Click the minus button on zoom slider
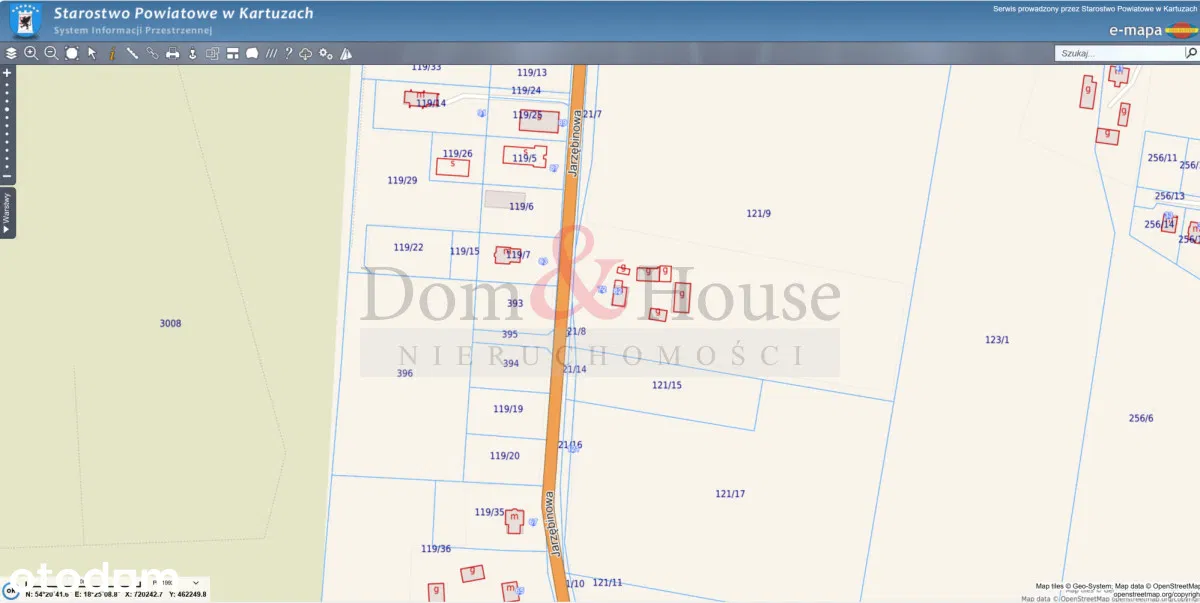The image size is (1200, 603). coord(7,177)
